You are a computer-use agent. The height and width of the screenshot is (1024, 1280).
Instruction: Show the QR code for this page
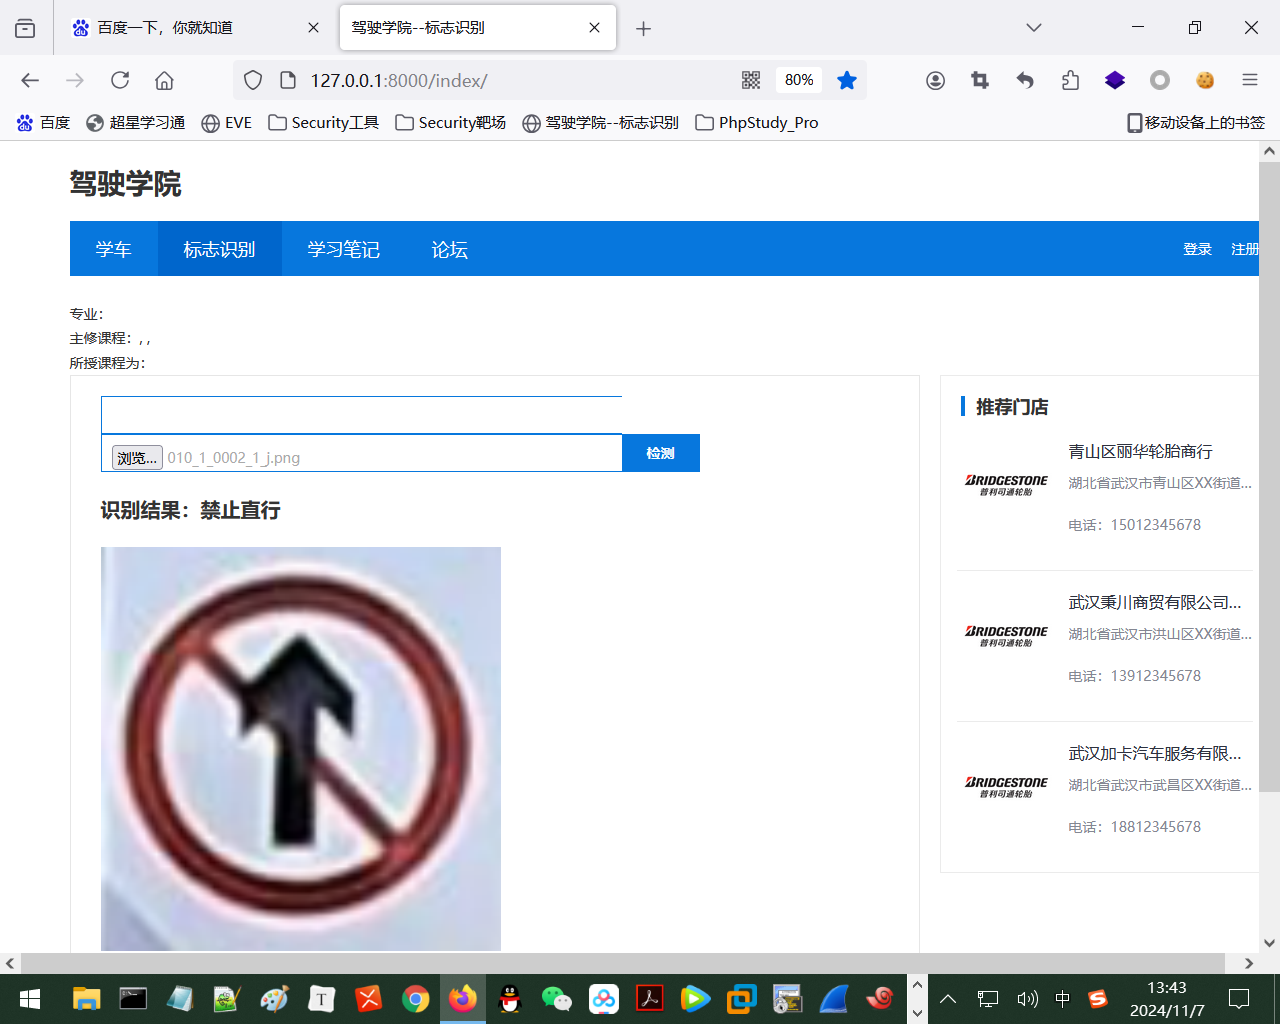tap(751, 80)
